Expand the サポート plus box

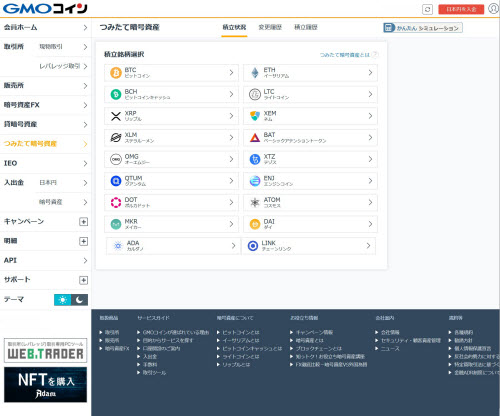[x=83, y=280]
